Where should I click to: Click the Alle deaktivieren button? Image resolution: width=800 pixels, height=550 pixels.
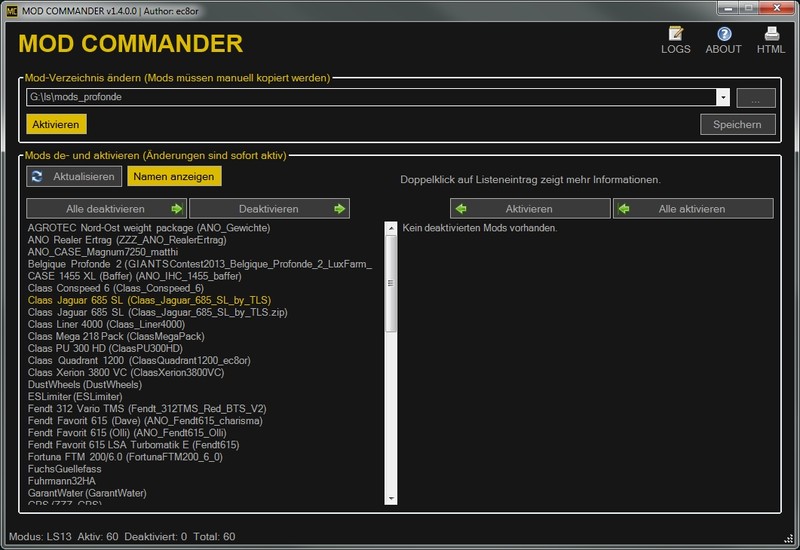tap(107, 209)
